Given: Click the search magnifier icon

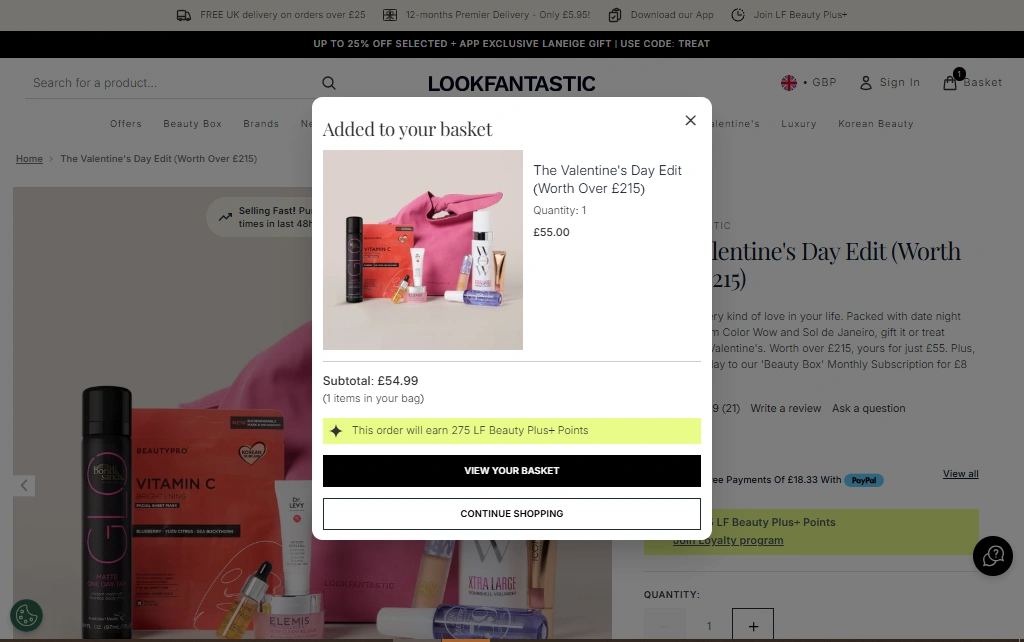Looking at the screenshot, I should (x=329, y=83).
